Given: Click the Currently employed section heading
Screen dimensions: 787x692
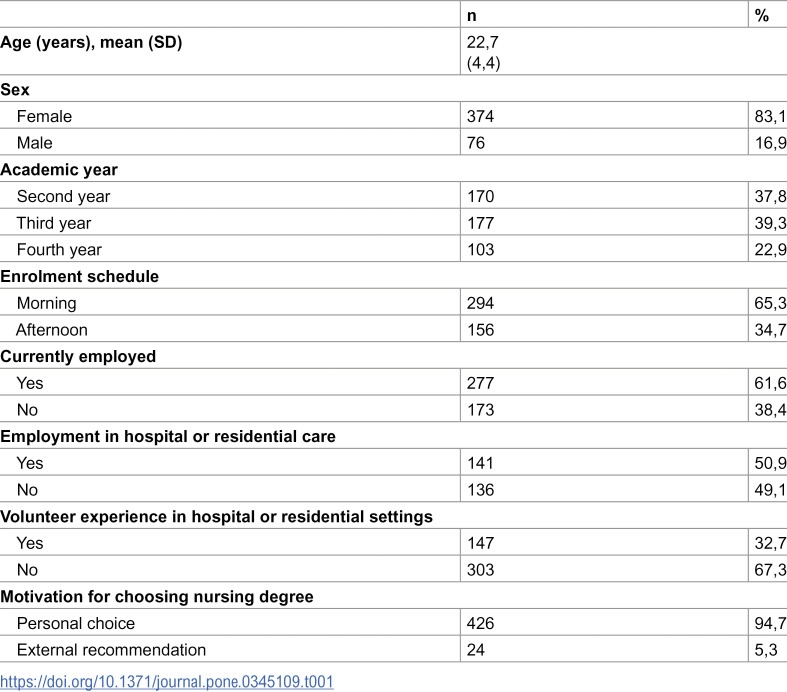Looking at the screenshot, I should coord(78,356).
